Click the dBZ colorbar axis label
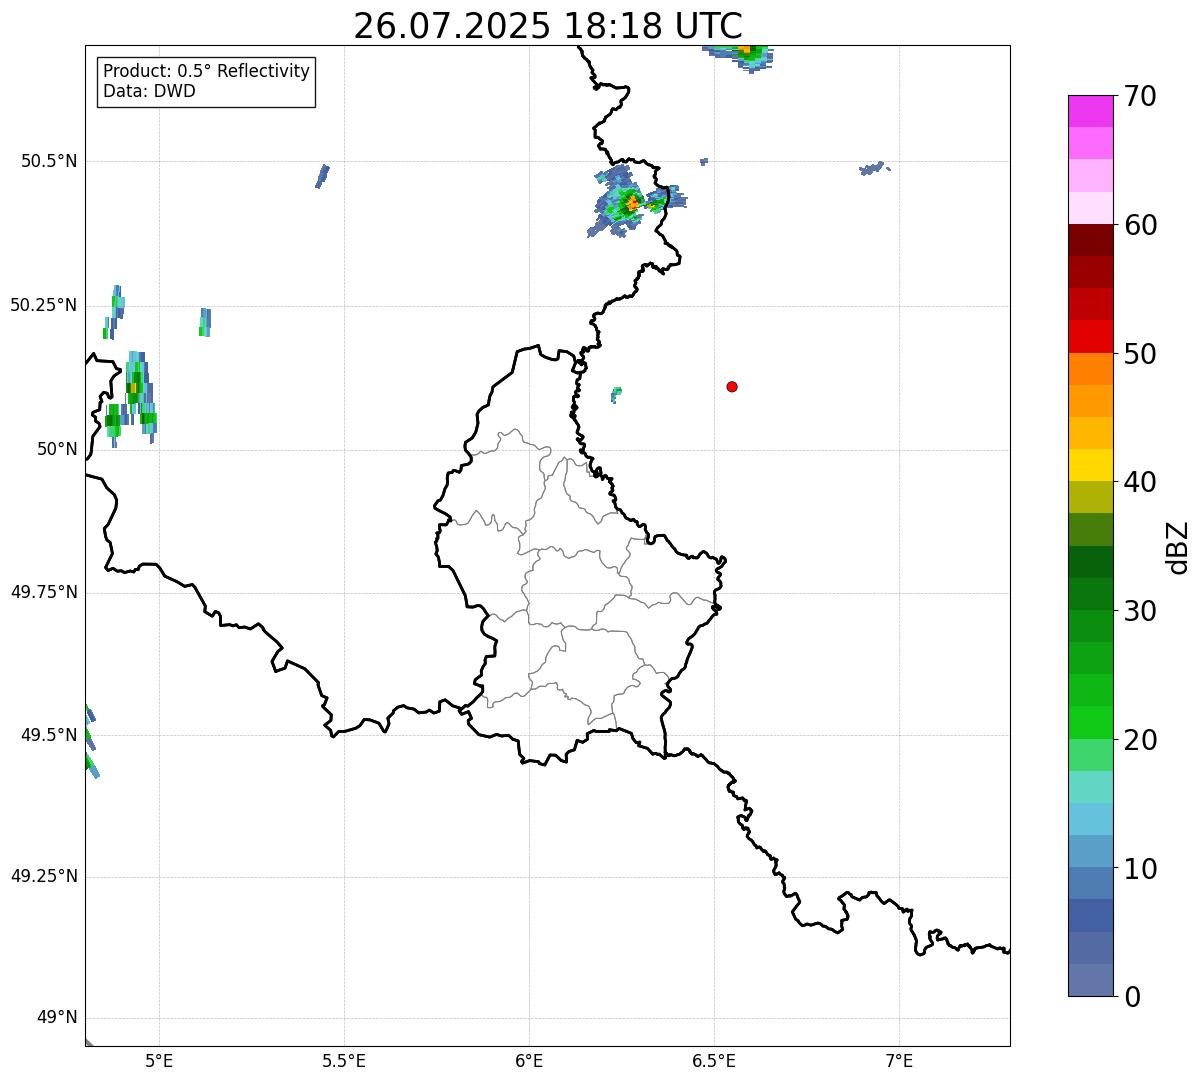Viewport: 1202px width, 1081px height. pos(1178,547)
